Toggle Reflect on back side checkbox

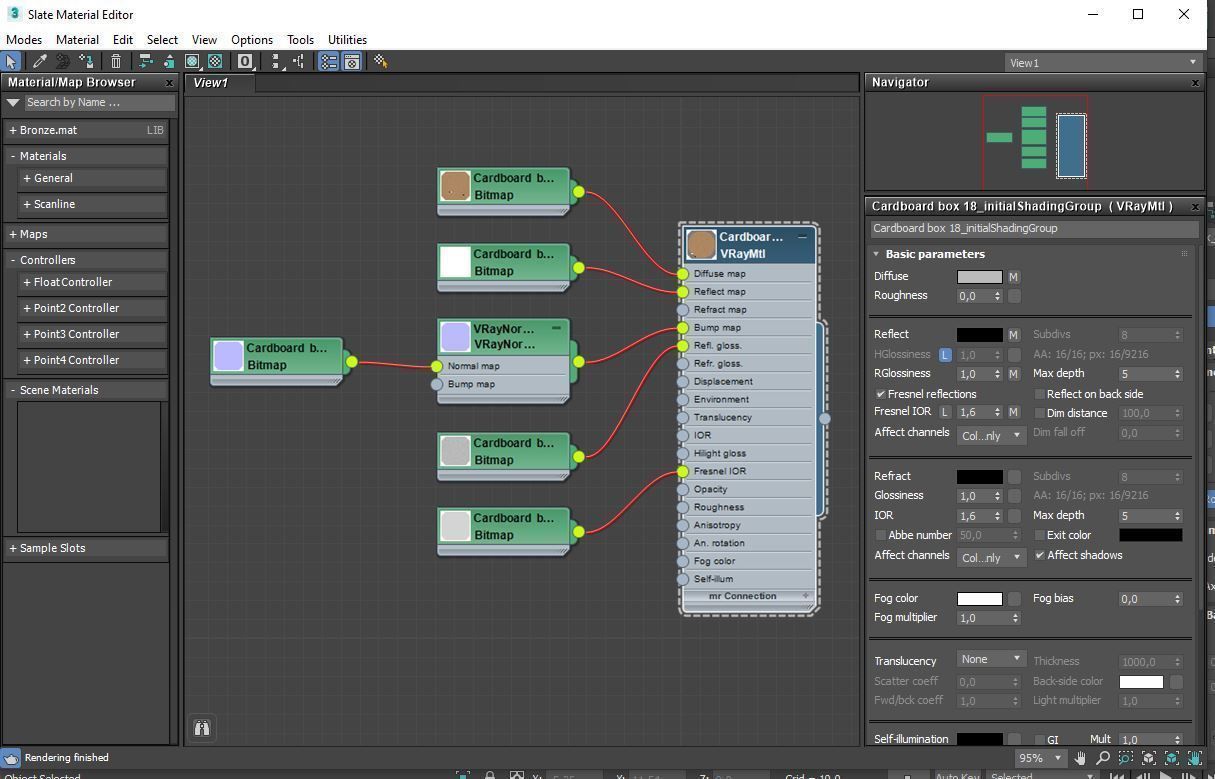click(x=1039, y=394)
